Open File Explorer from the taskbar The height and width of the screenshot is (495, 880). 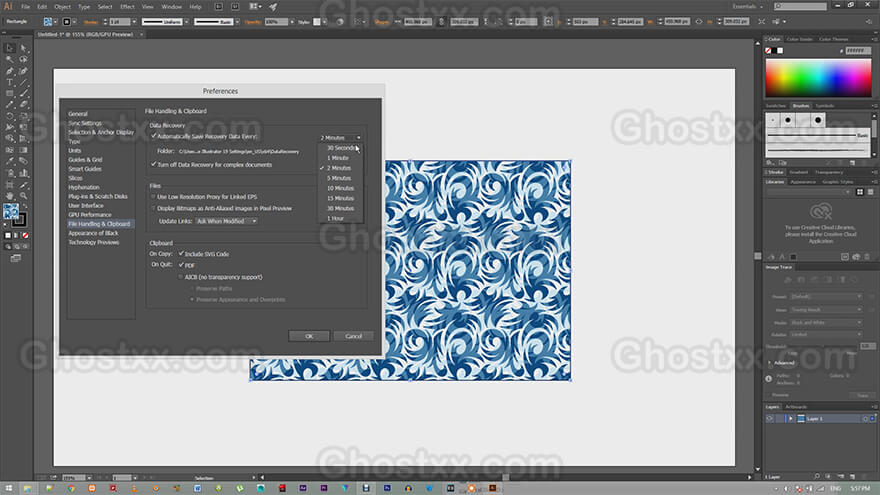pyautogui.click(x=27, y=488)
